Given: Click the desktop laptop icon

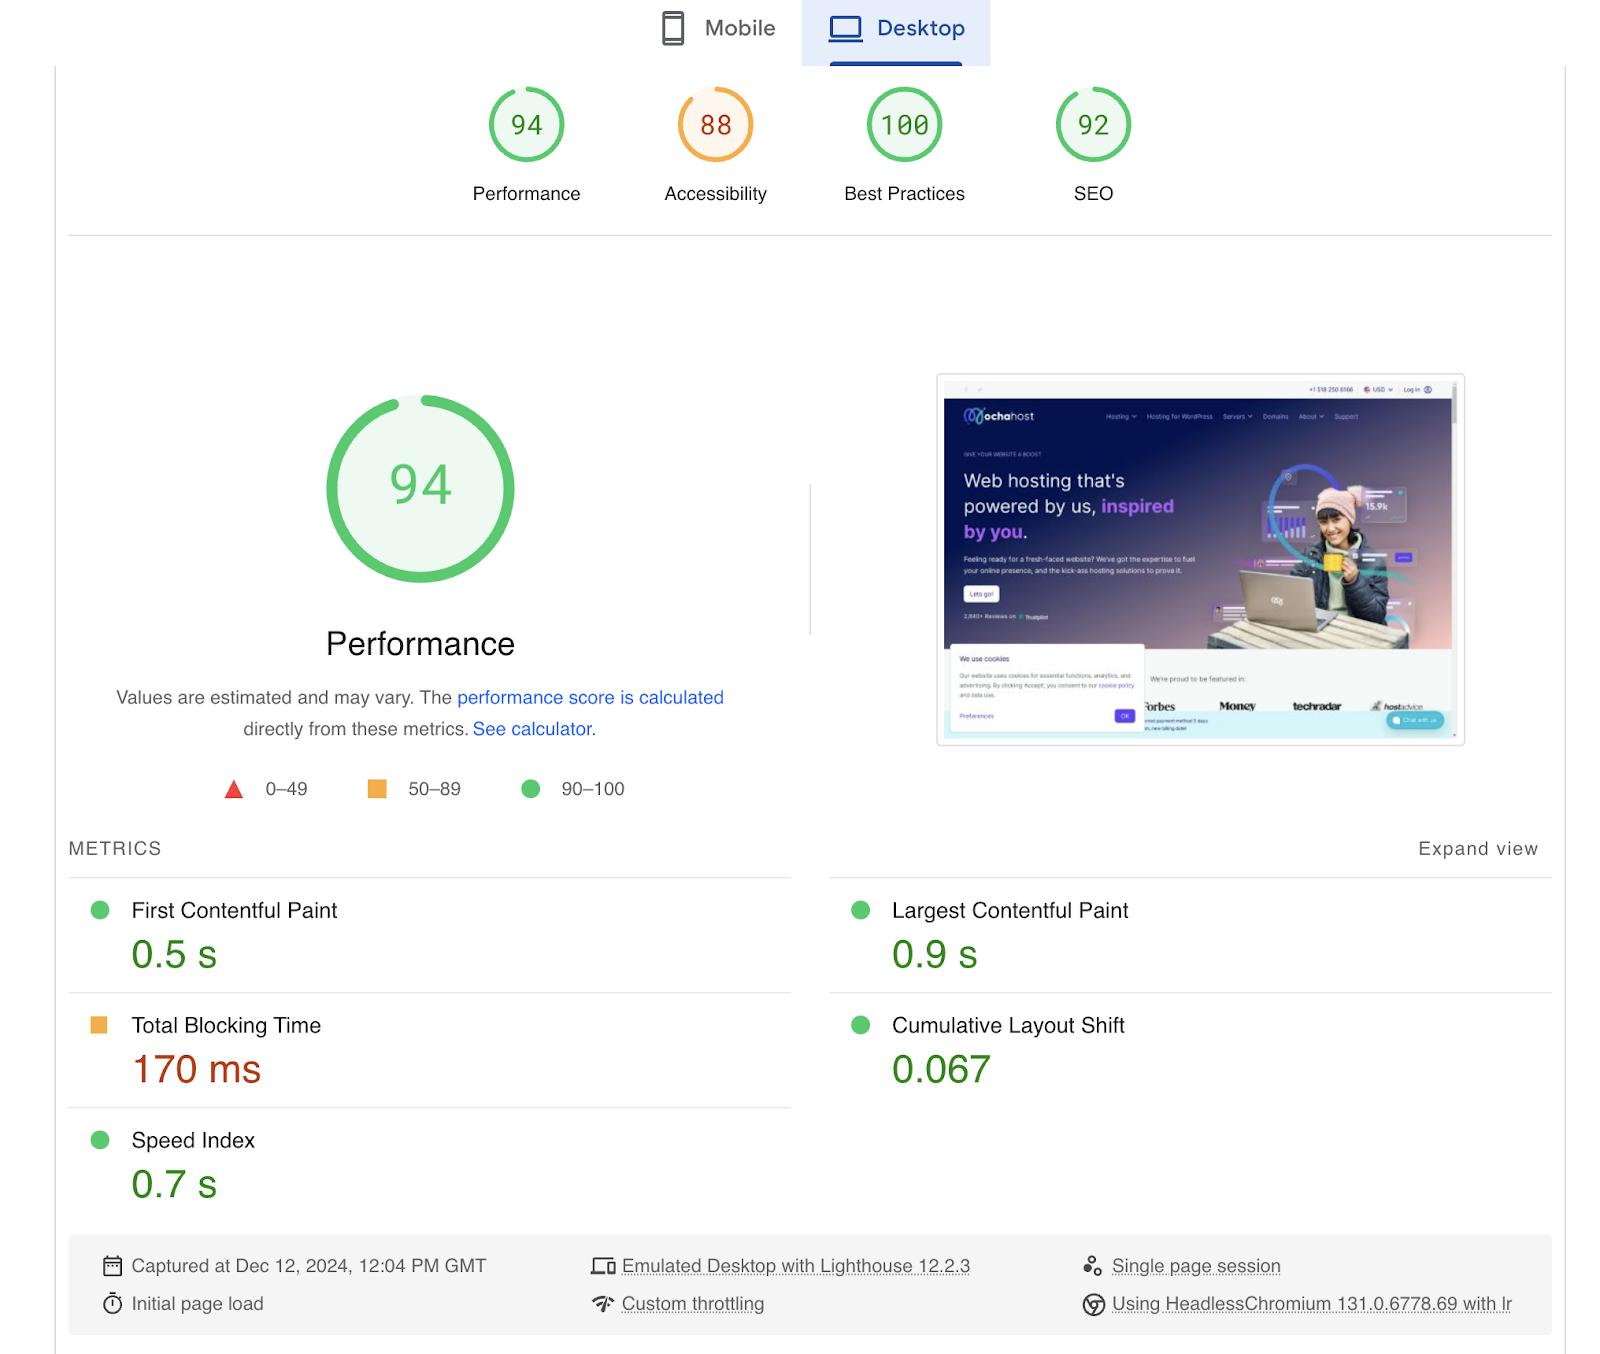Looking at the screenshot, I should click(x=845, y=29).
